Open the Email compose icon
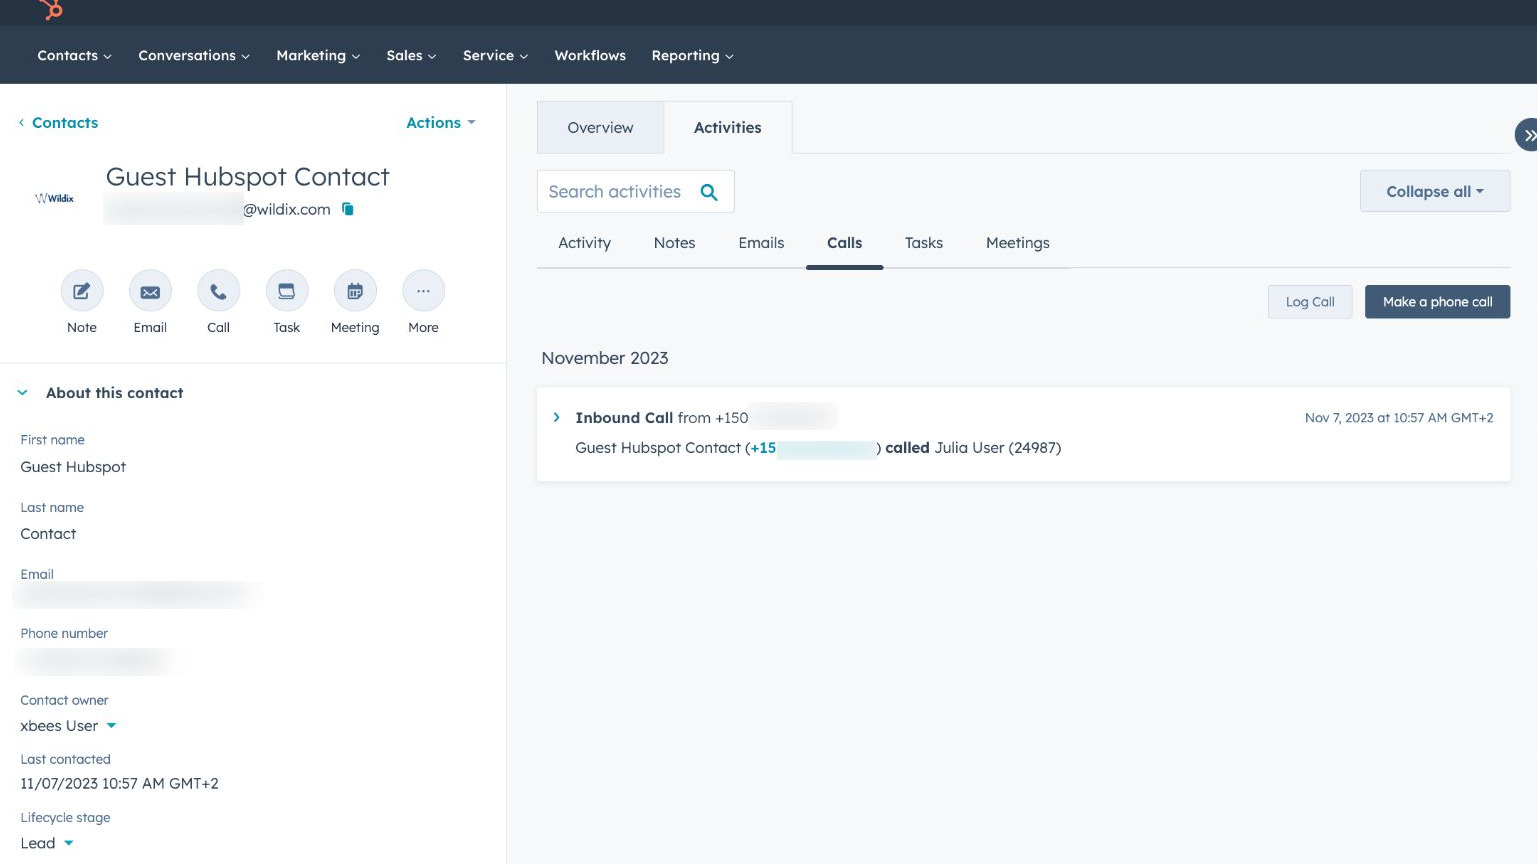 pyautogui.click(x=150, y=291)
